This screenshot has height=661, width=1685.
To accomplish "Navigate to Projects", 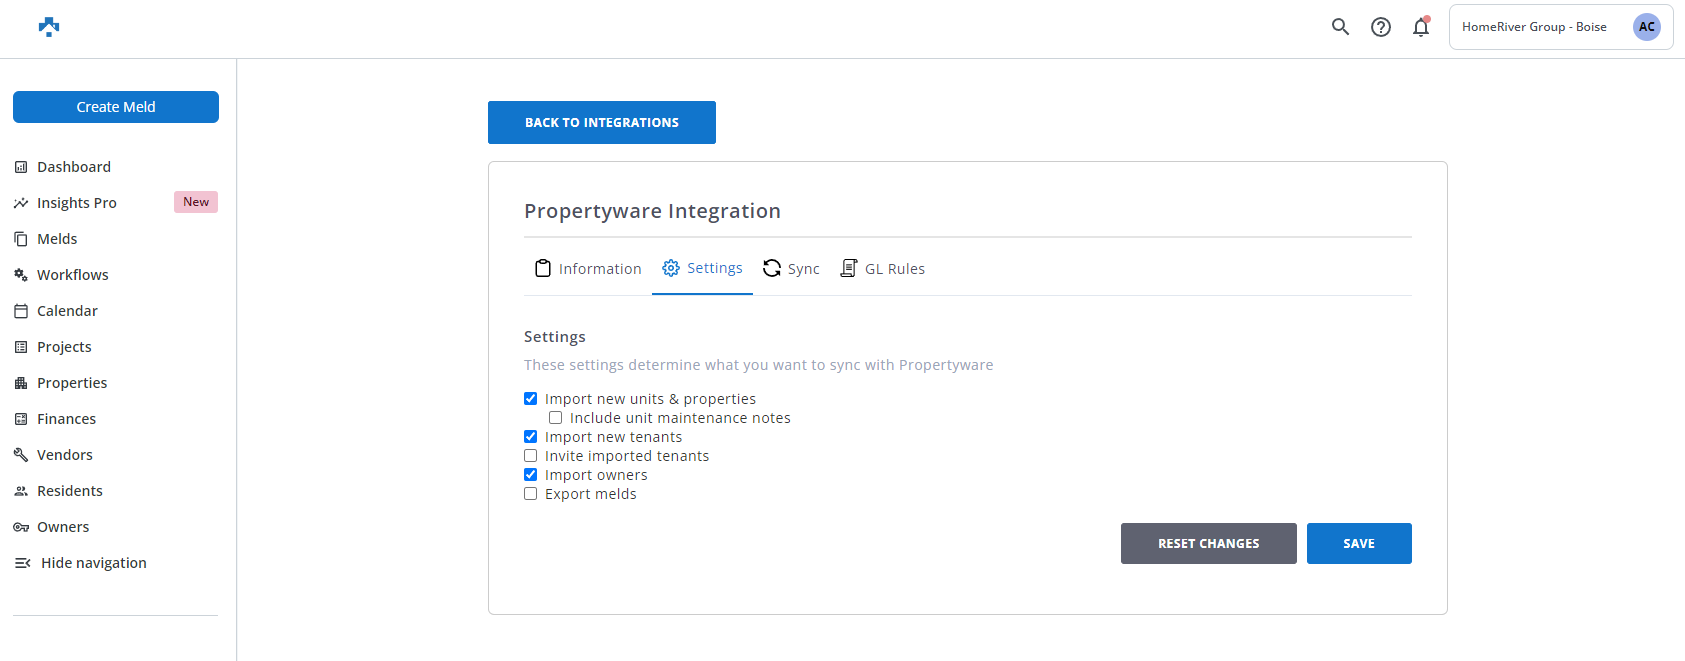I will point(64,347).
